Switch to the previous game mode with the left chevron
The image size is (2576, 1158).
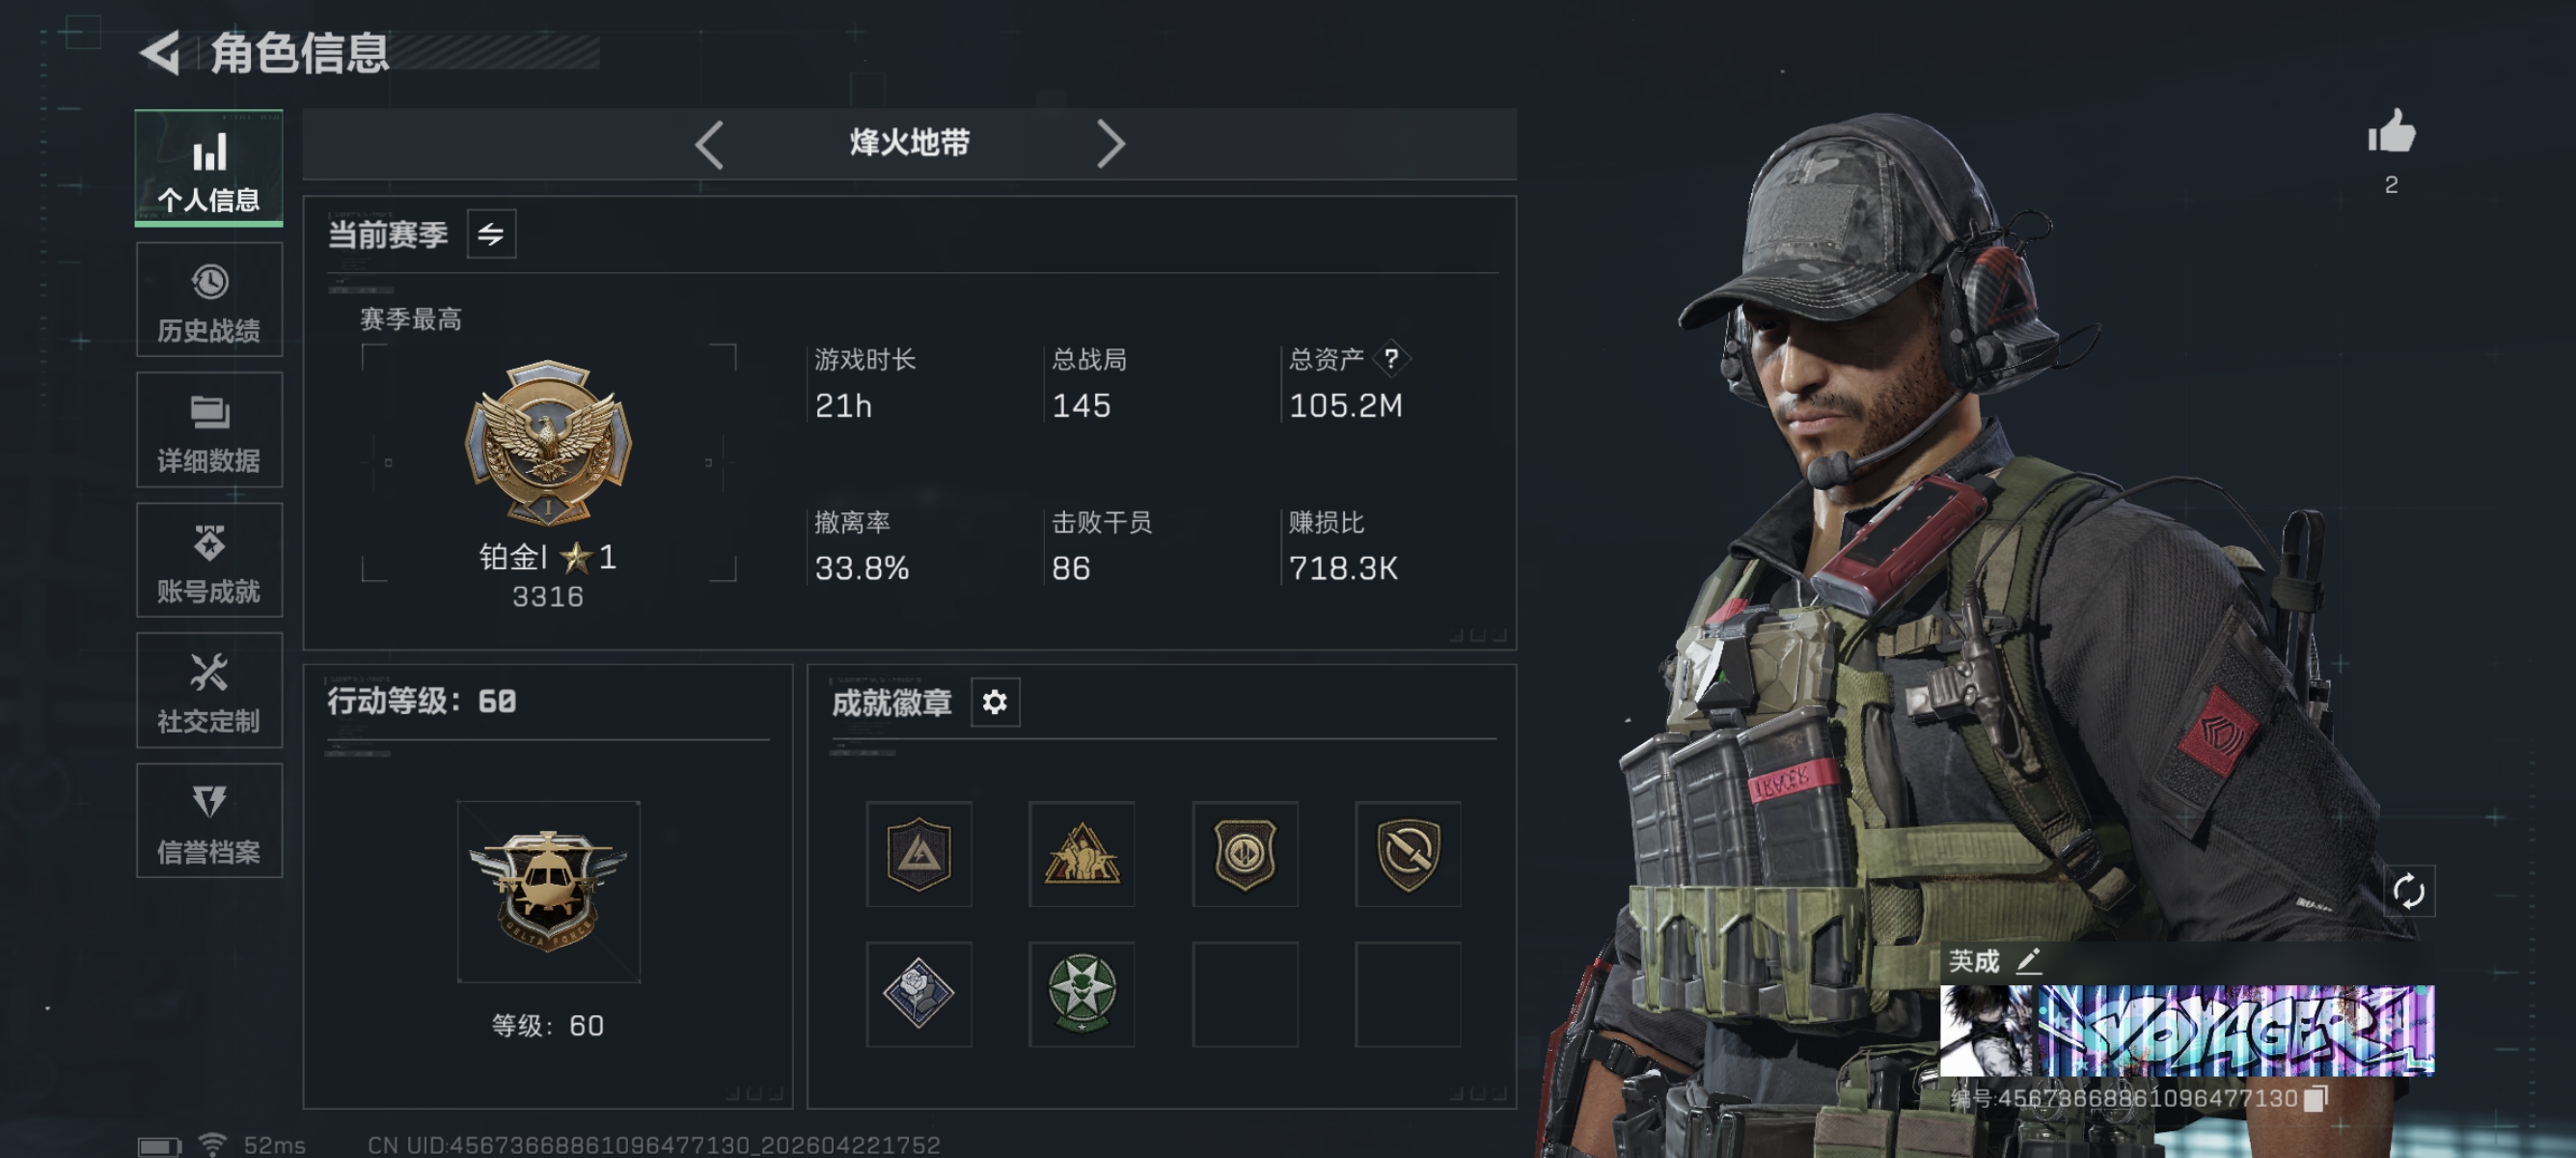point(709,144)
